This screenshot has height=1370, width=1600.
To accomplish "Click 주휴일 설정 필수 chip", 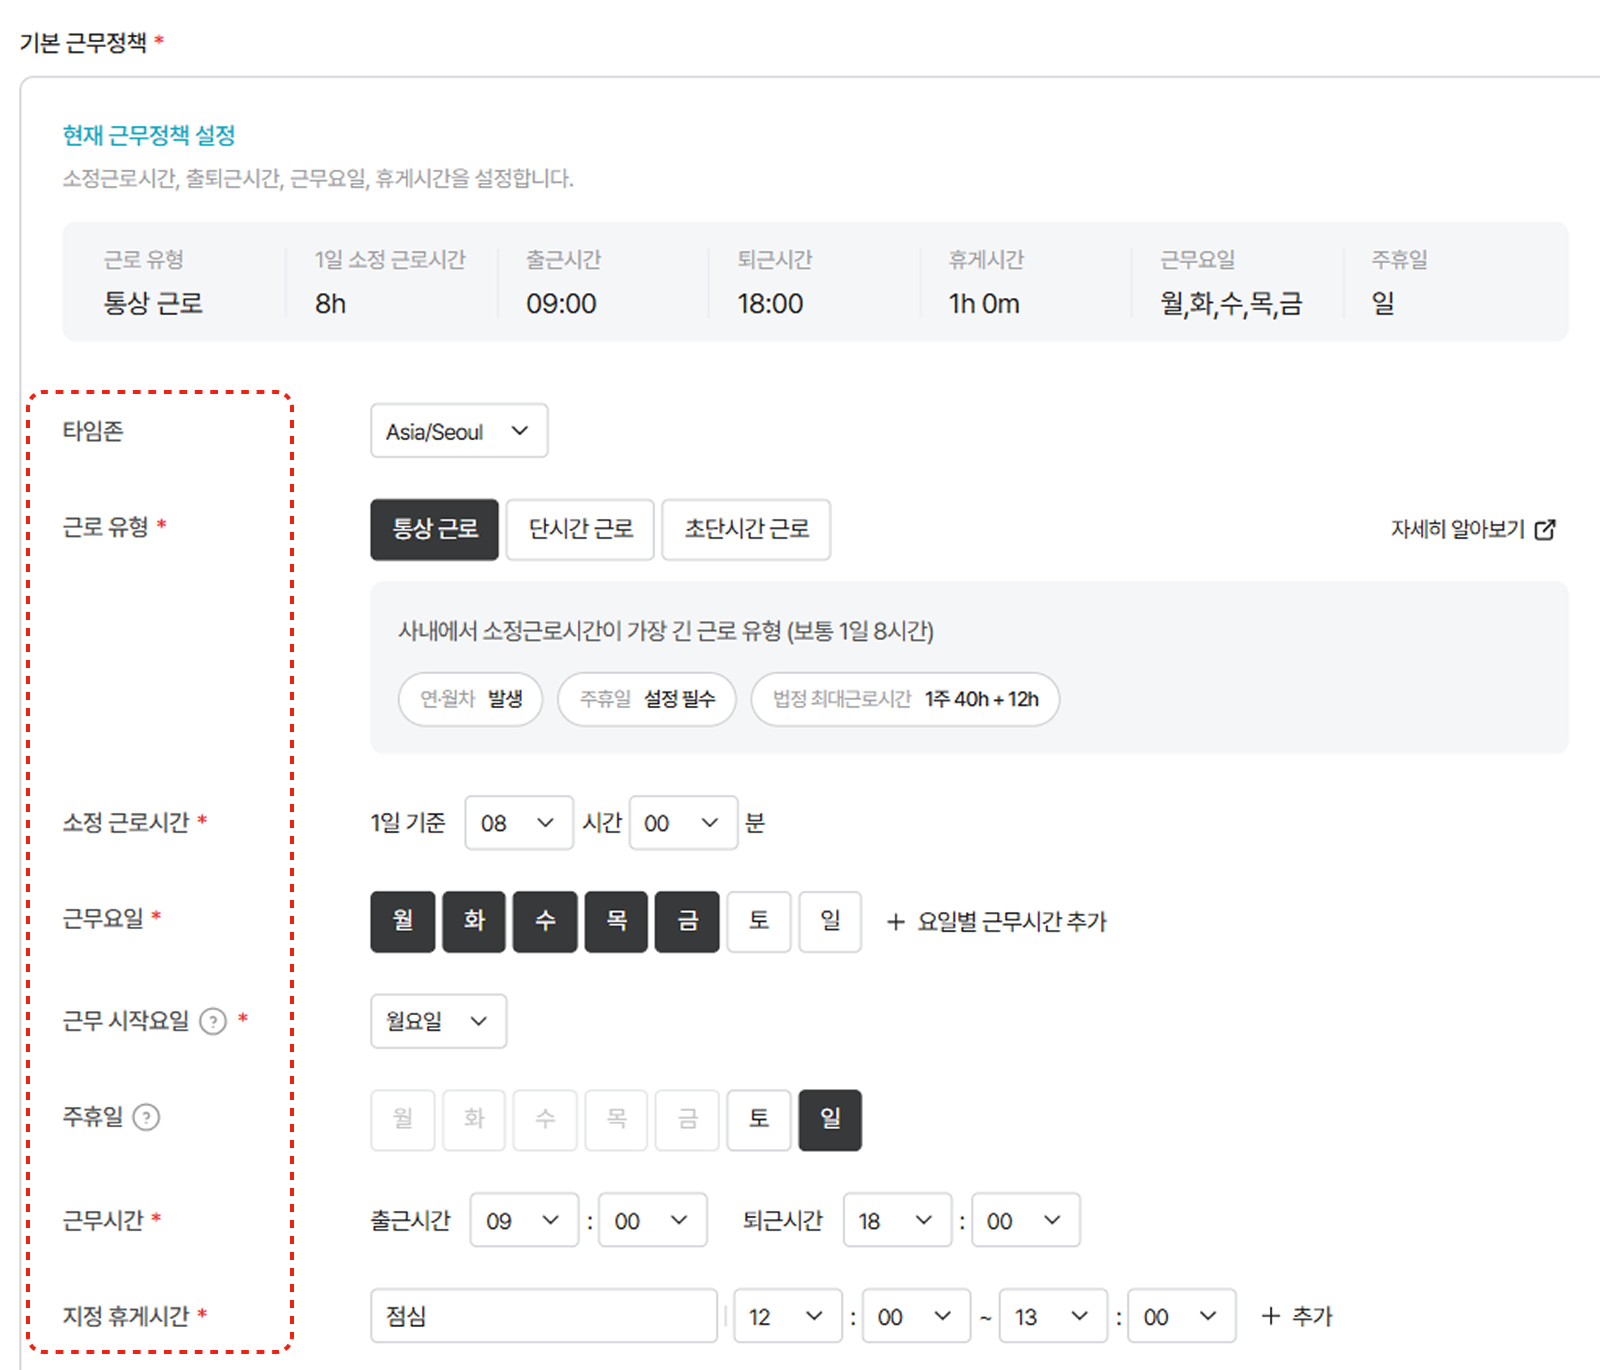I will point(647,699).
